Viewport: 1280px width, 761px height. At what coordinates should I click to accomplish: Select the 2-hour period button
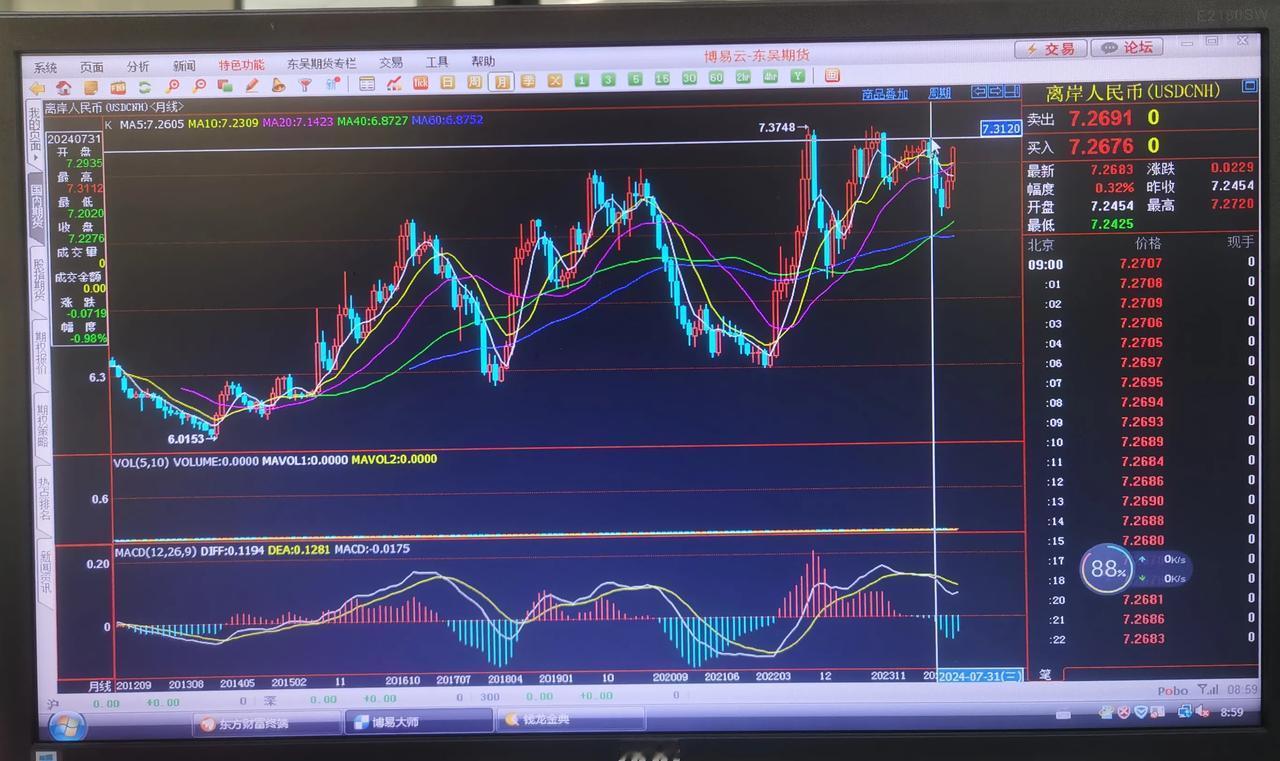(743, 77)
